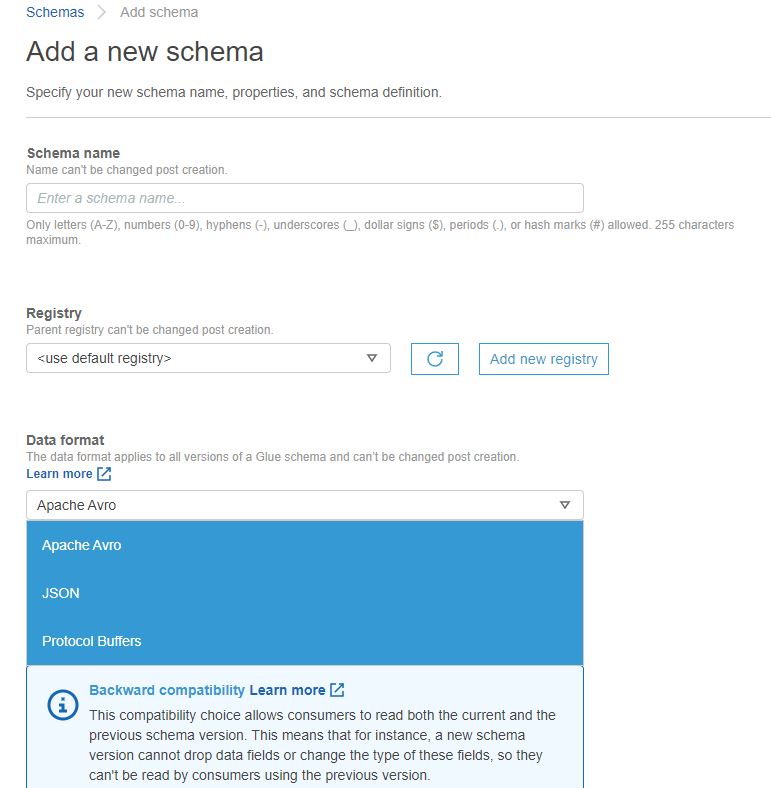Click the external link icon in Backward compatibility box
This screenshot has width=771, height=788.
[337, 690]
